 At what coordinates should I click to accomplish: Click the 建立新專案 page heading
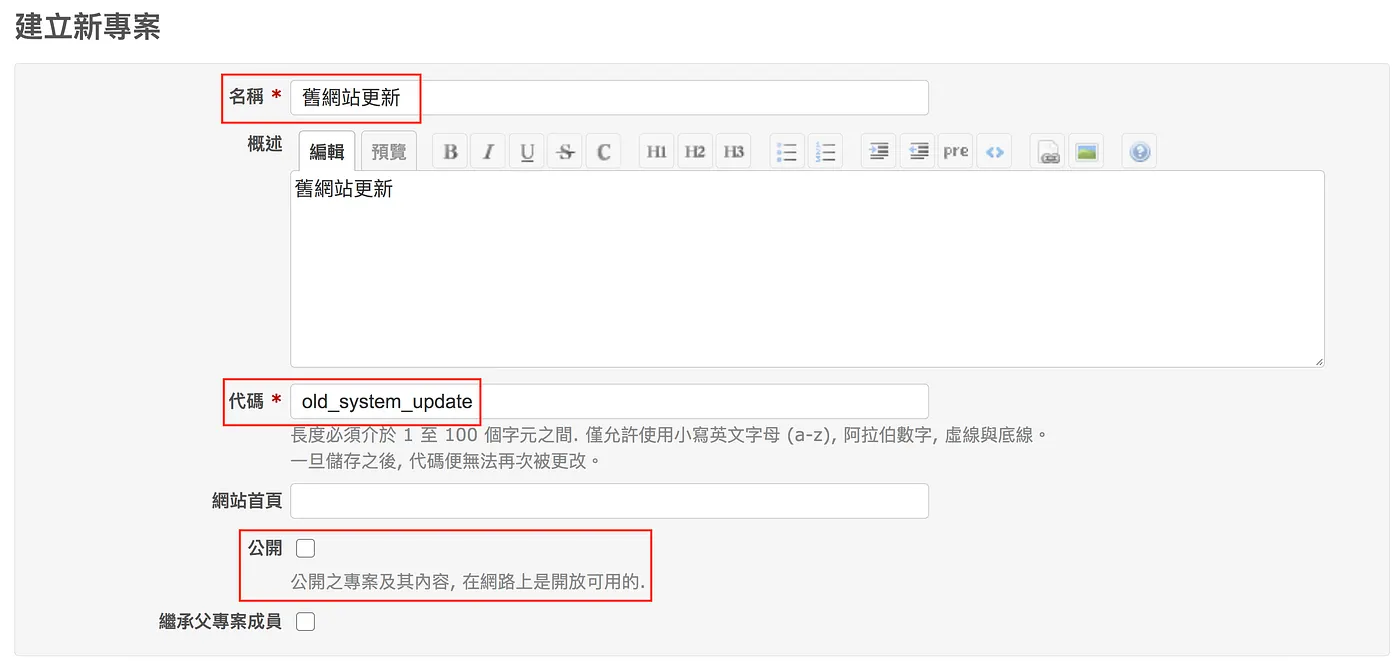[x=88, y=27]
